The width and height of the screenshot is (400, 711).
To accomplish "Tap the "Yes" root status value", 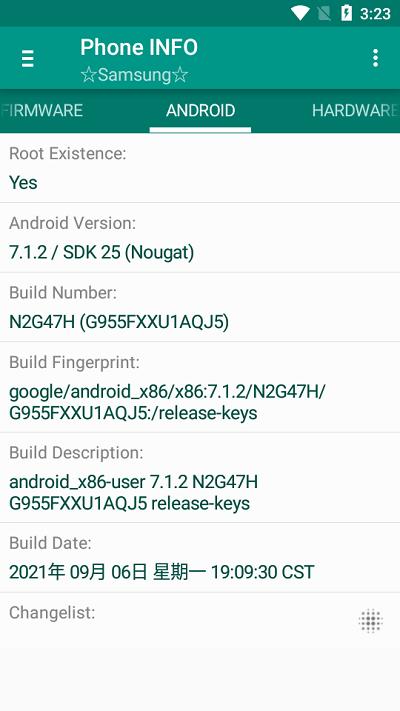I will [23, 183].
